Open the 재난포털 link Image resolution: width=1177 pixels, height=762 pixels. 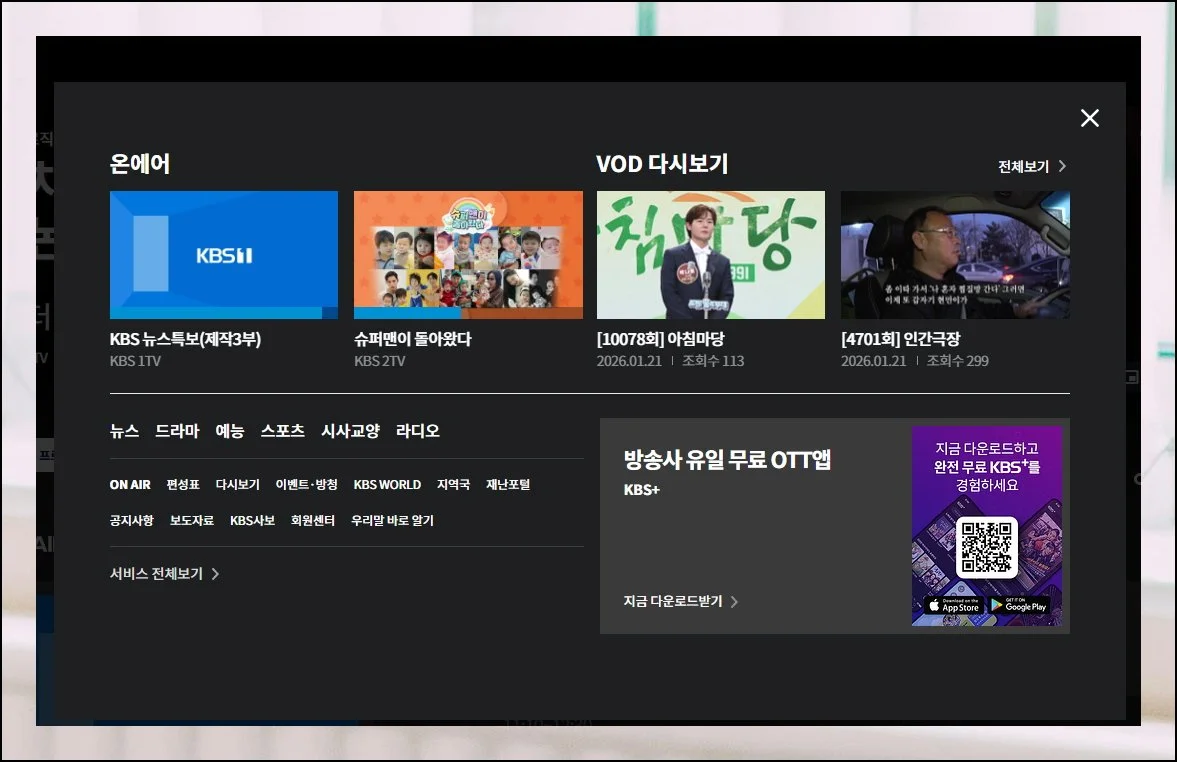point(508,485)
